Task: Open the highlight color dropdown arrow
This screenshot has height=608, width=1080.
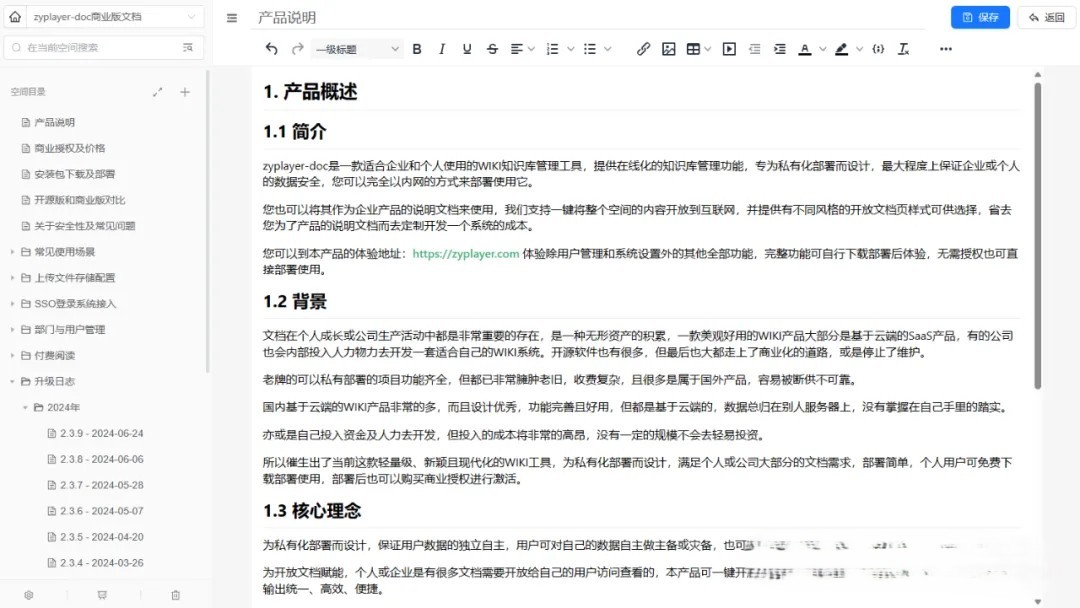Action: pos(859,49)
